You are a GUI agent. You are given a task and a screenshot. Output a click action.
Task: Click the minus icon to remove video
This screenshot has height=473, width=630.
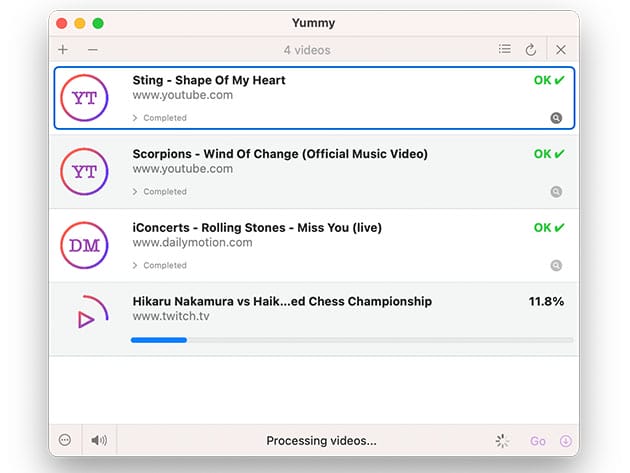(92, 50)
